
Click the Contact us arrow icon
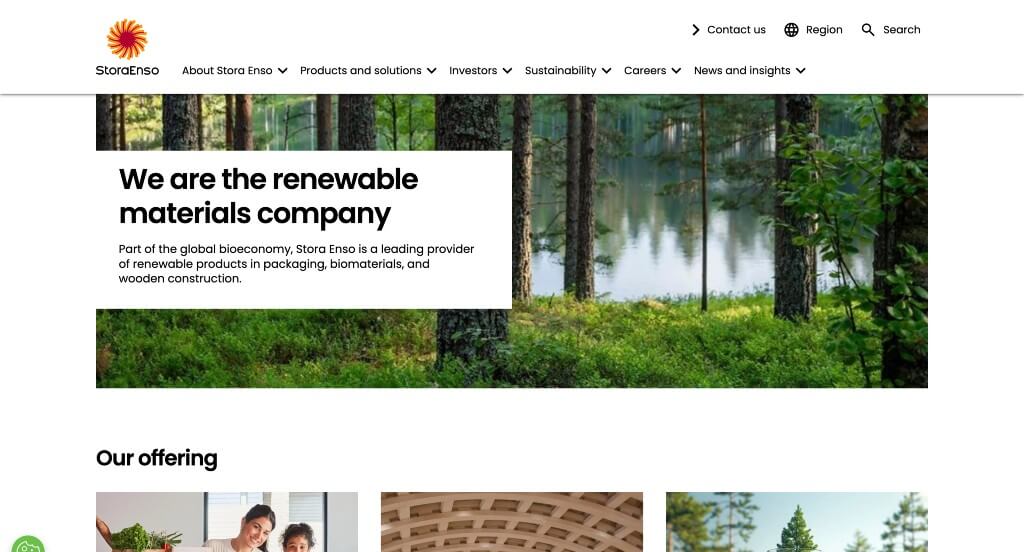[696, 30]
